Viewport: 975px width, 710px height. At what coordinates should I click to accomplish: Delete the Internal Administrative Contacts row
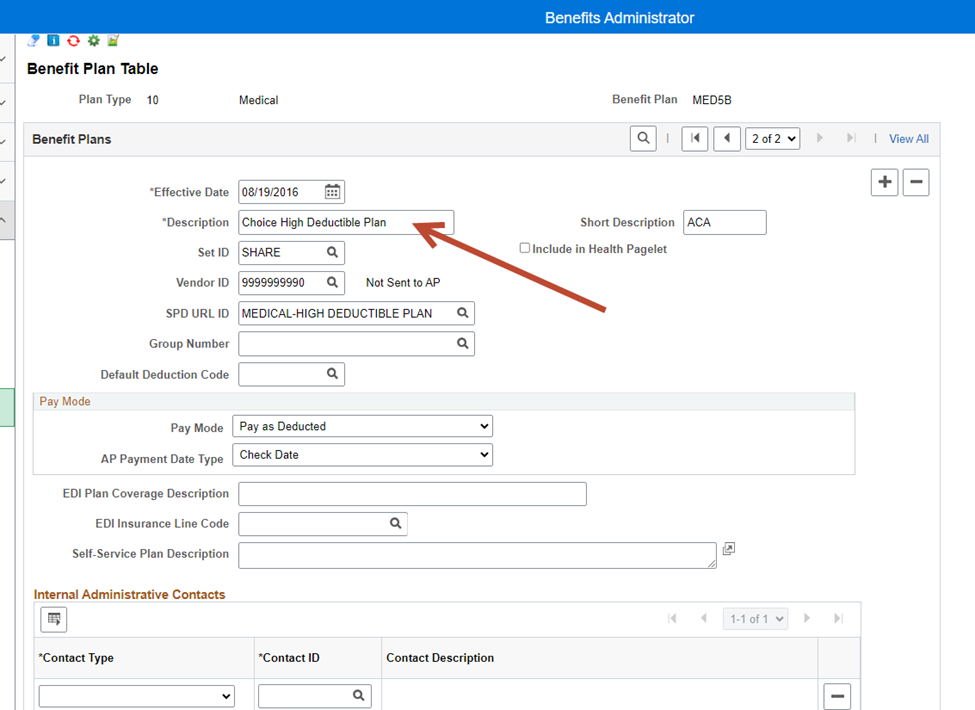pos(837,696)
